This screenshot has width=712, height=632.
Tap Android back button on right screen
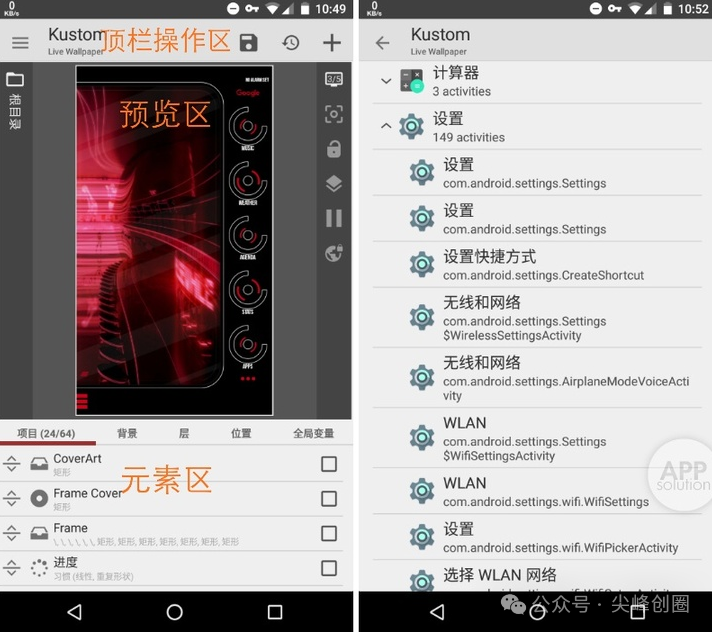click(x=437, y=612)
